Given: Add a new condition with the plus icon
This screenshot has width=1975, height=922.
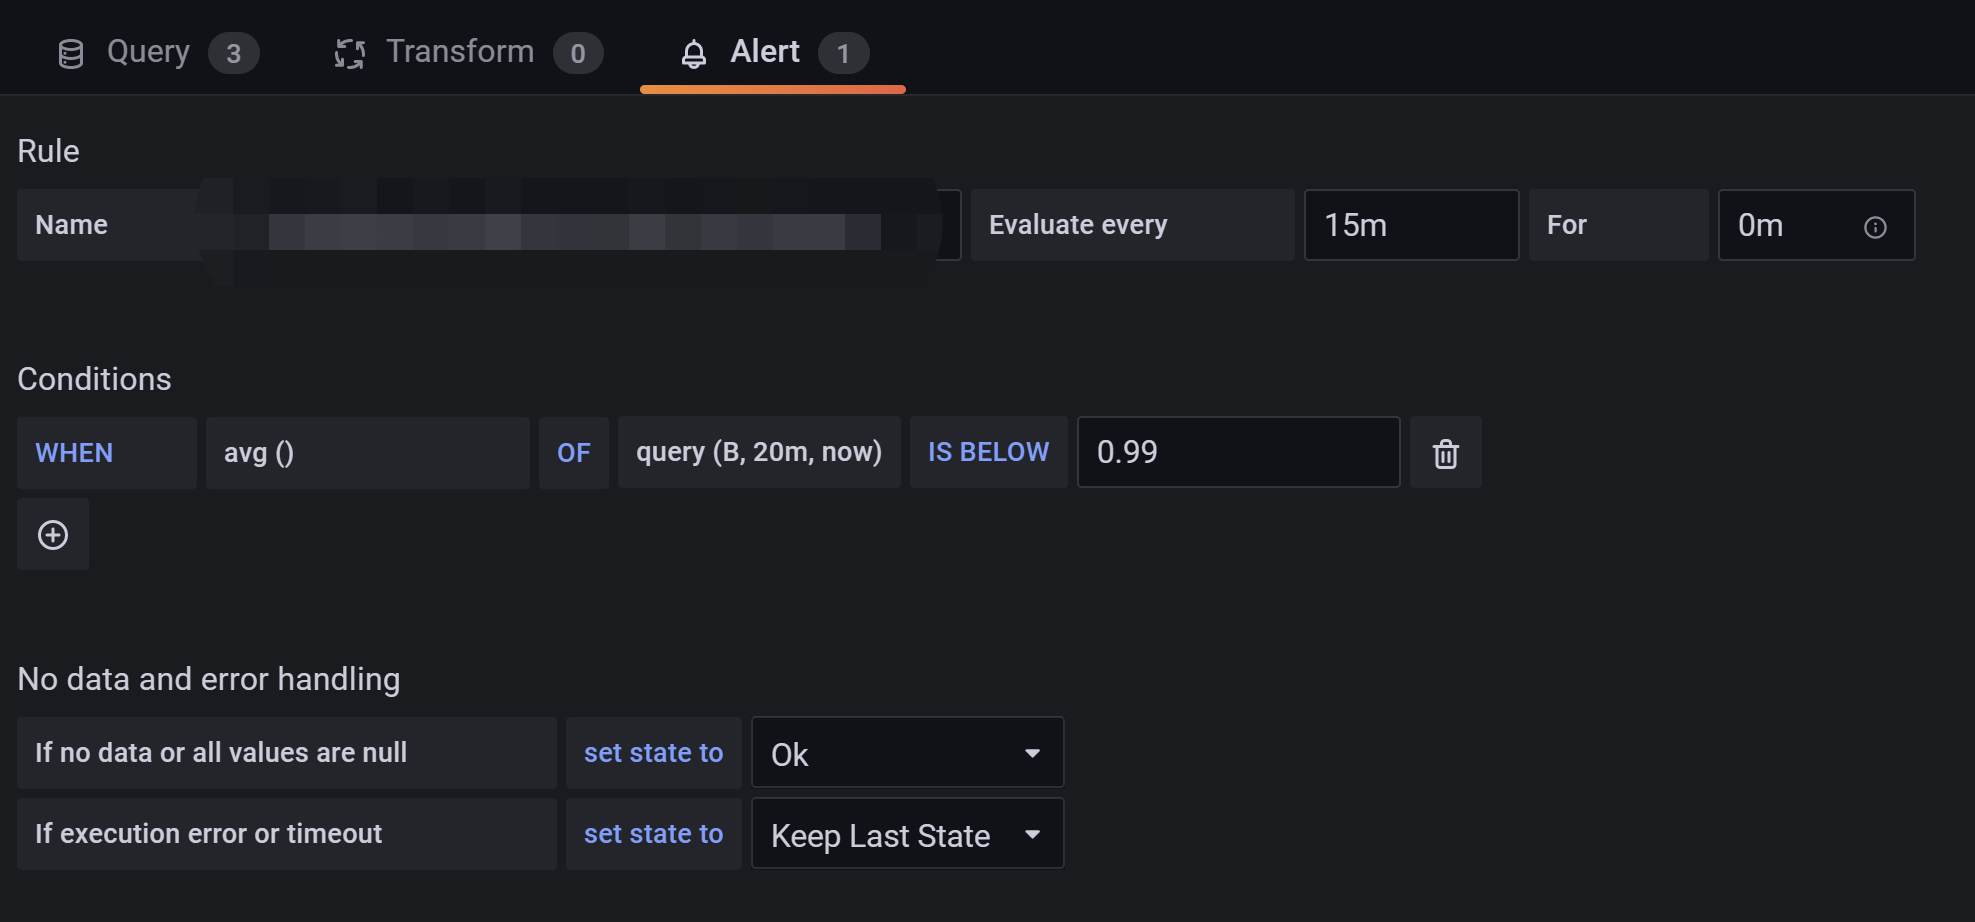Looking at the screenshot, I should tap(52, 534).
